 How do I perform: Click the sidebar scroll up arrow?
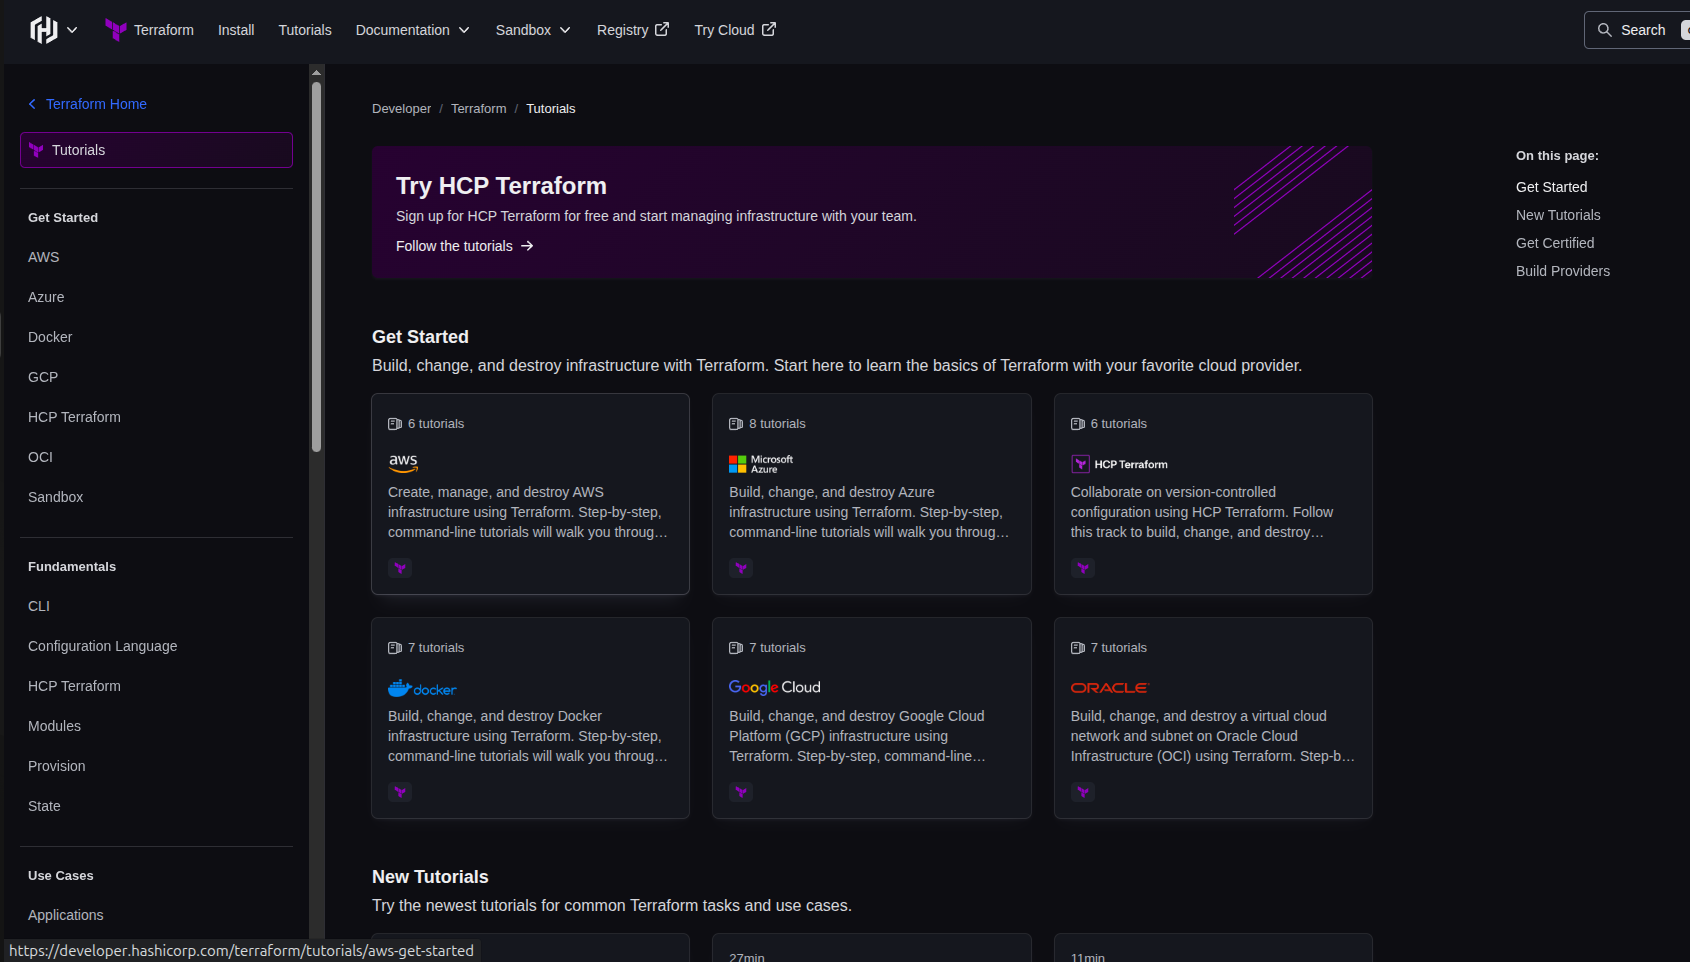click(x=316, y=72)
